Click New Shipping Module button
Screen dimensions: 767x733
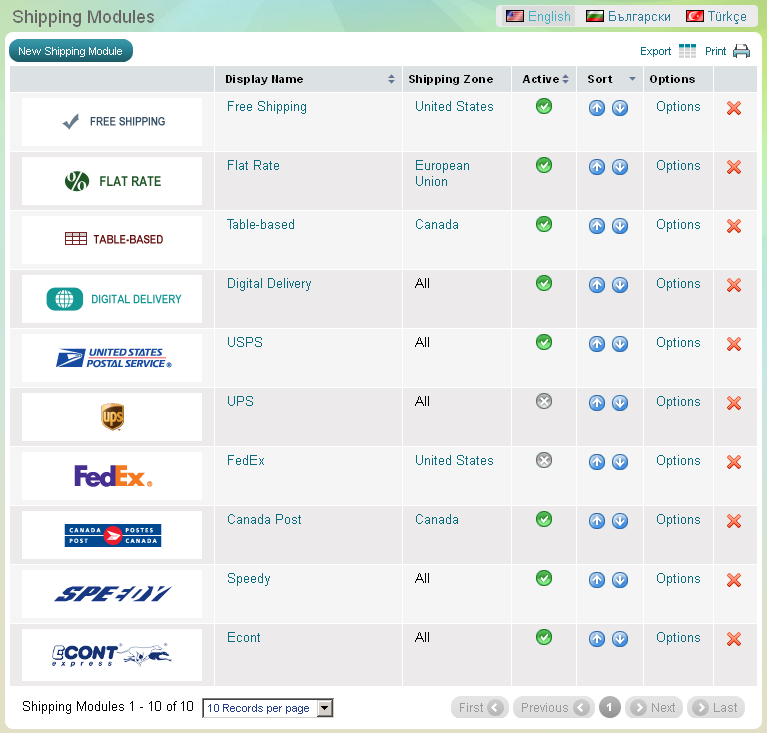coord(70,51)
